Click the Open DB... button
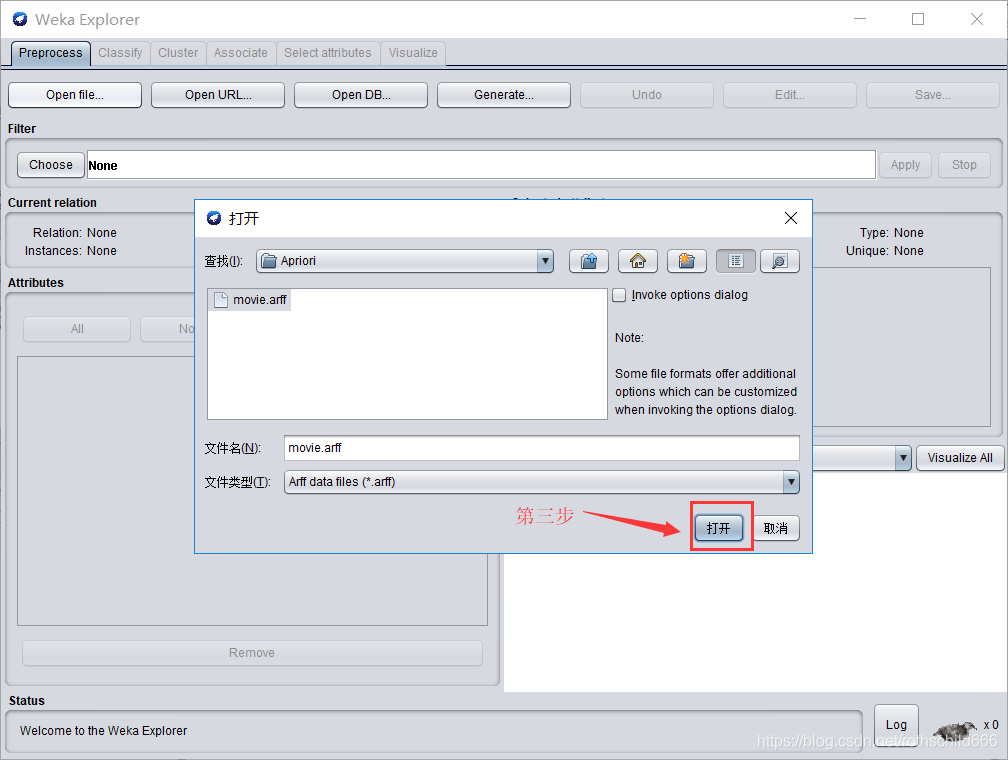This screenshot has width=1008, height=760. coord(361,95)
